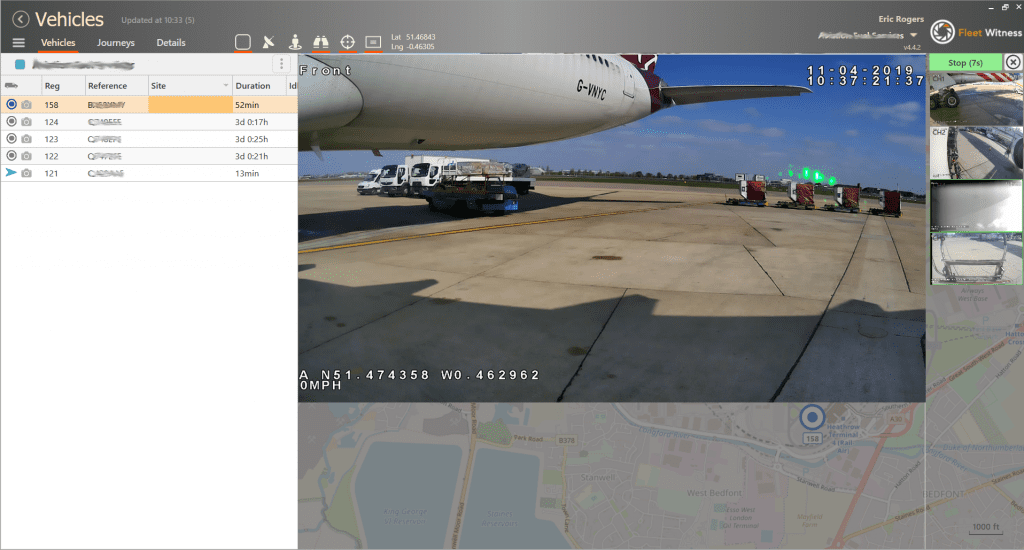Toggle the rounded square selection tool
The width and height of the screenshot is (1024, 550).
(243, 42)
